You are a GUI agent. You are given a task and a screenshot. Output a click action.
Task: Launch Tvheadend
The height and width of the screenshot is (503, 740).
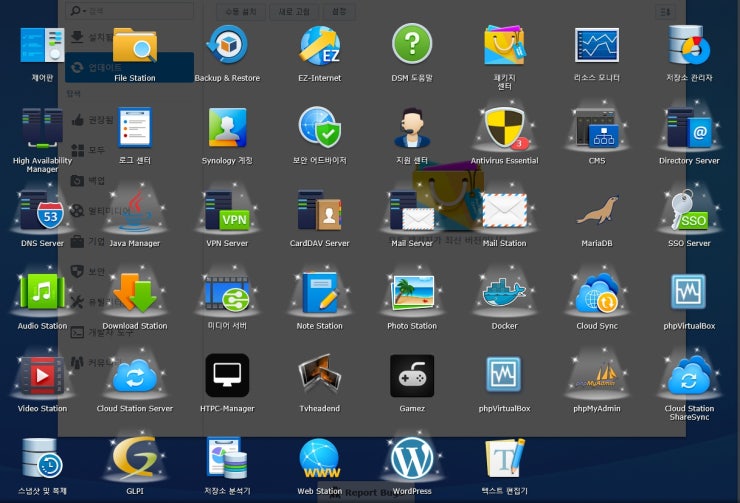coord(320,376)
